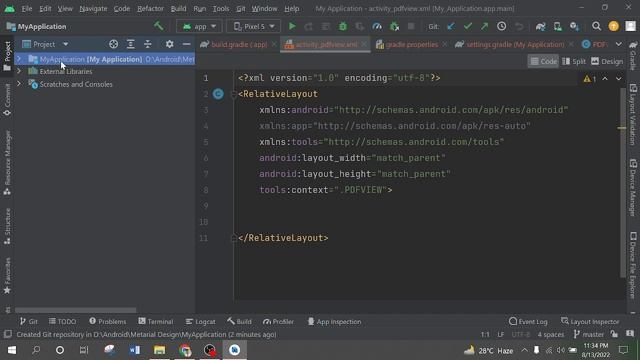Open the Chrome icon in the taskbar
The width and height of the screenshot is (640, 360).
[185, 350]
